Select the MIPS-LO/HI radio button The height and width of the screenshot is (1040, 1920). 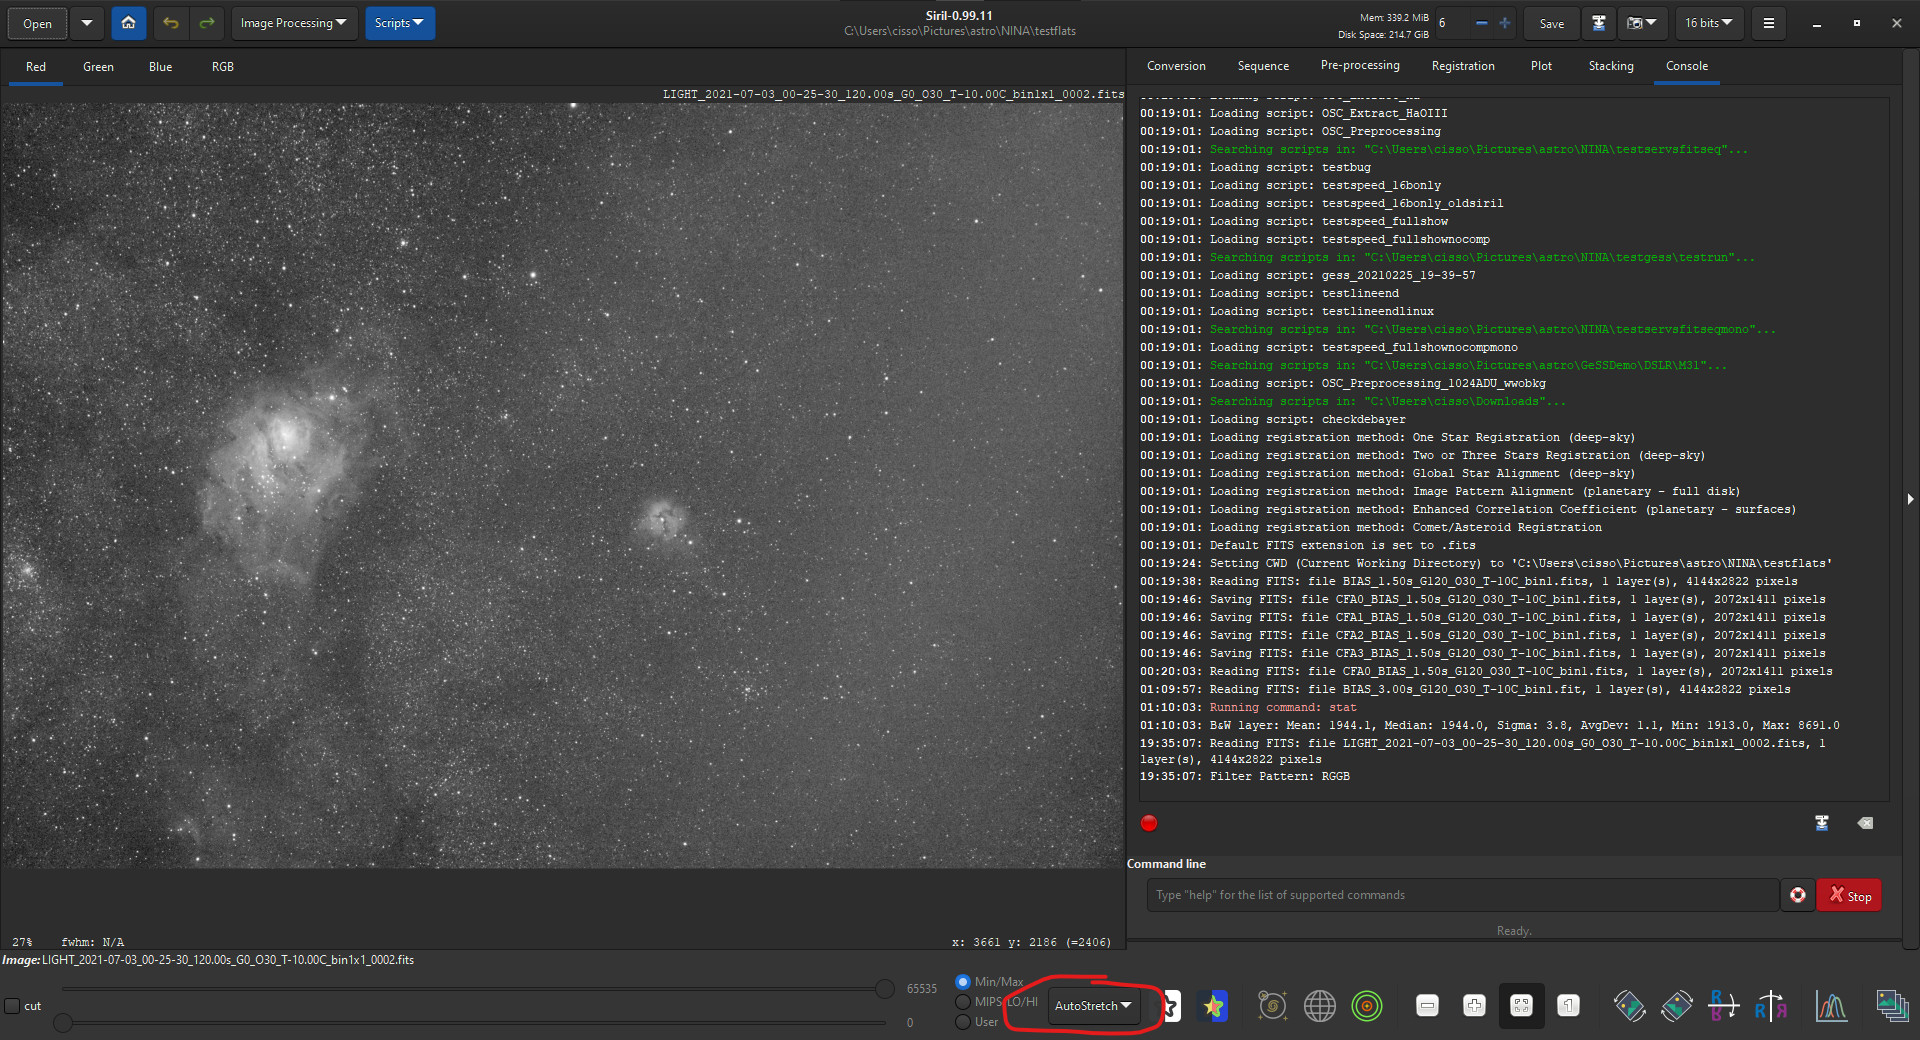click(x=963, y=1002)
